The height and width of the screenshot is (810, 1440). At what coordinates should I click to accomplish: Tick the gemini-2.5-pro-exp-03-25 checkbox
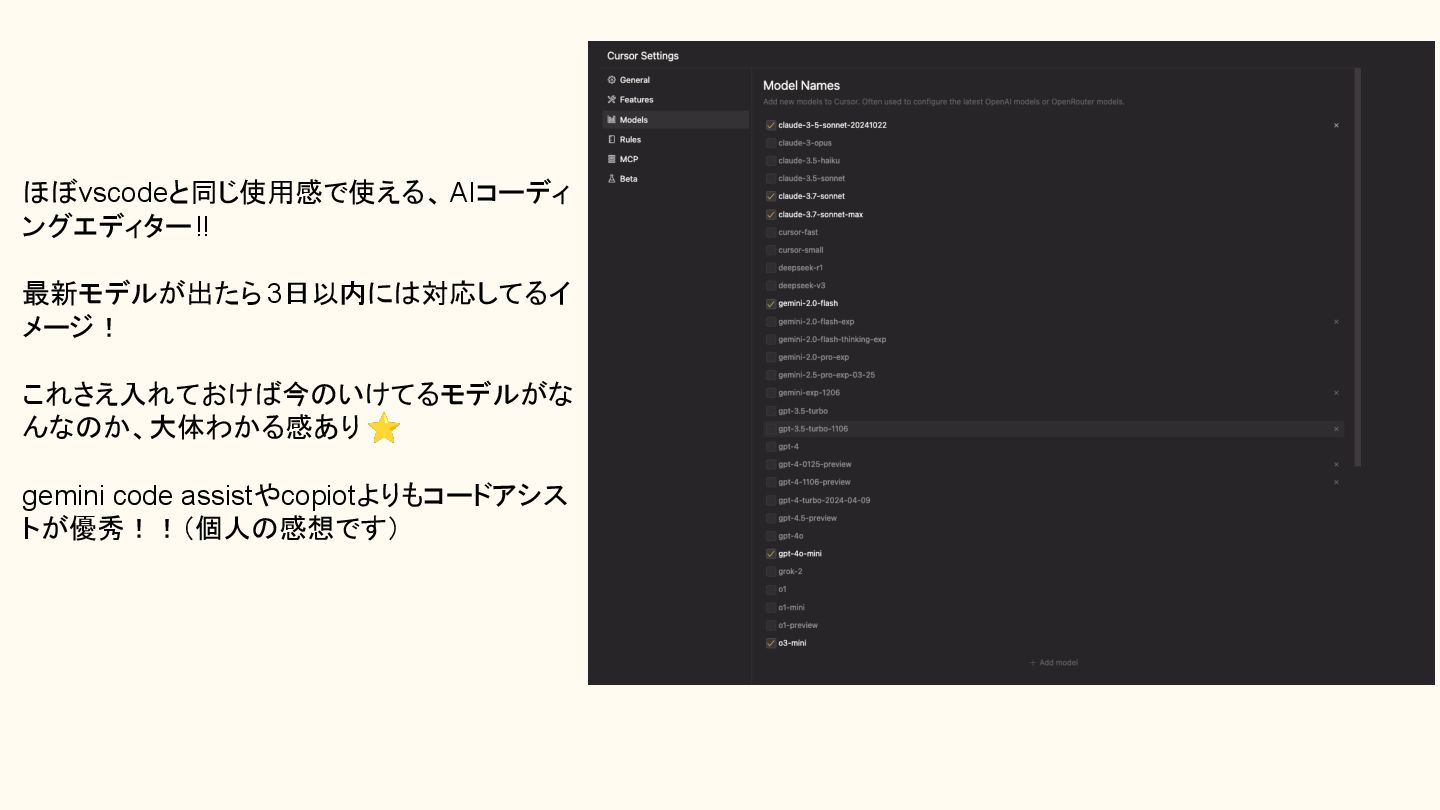coord(771,375)
